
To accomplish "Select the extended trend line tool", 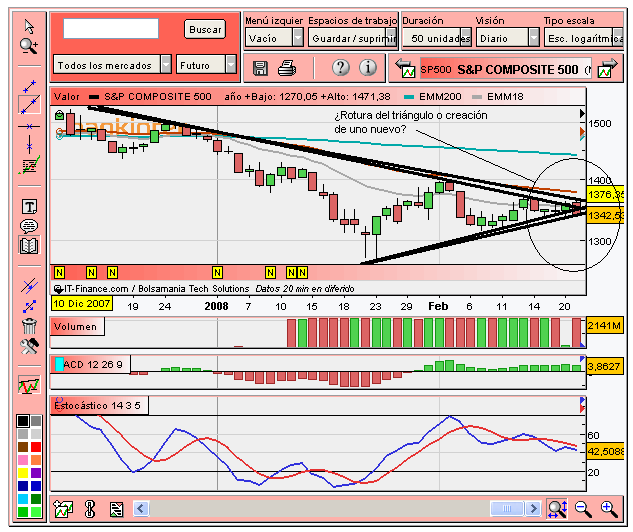I will point(29,105).
